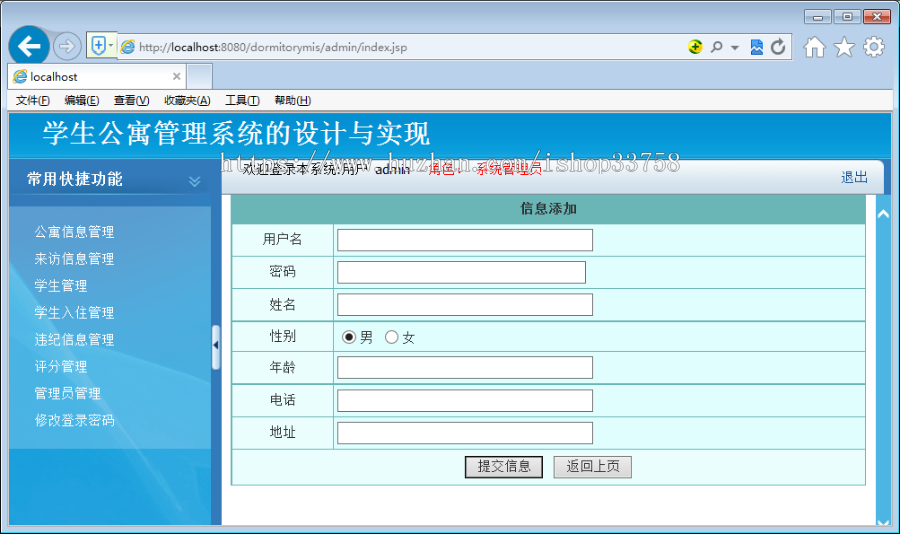The image size is (900, 534).
Task: Collapse sidebar with the splitter arrow handle
Action: click(216, 346)
